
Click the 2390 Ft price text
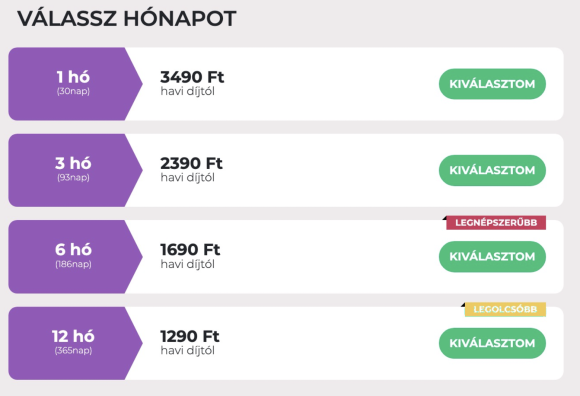point(191,163)
